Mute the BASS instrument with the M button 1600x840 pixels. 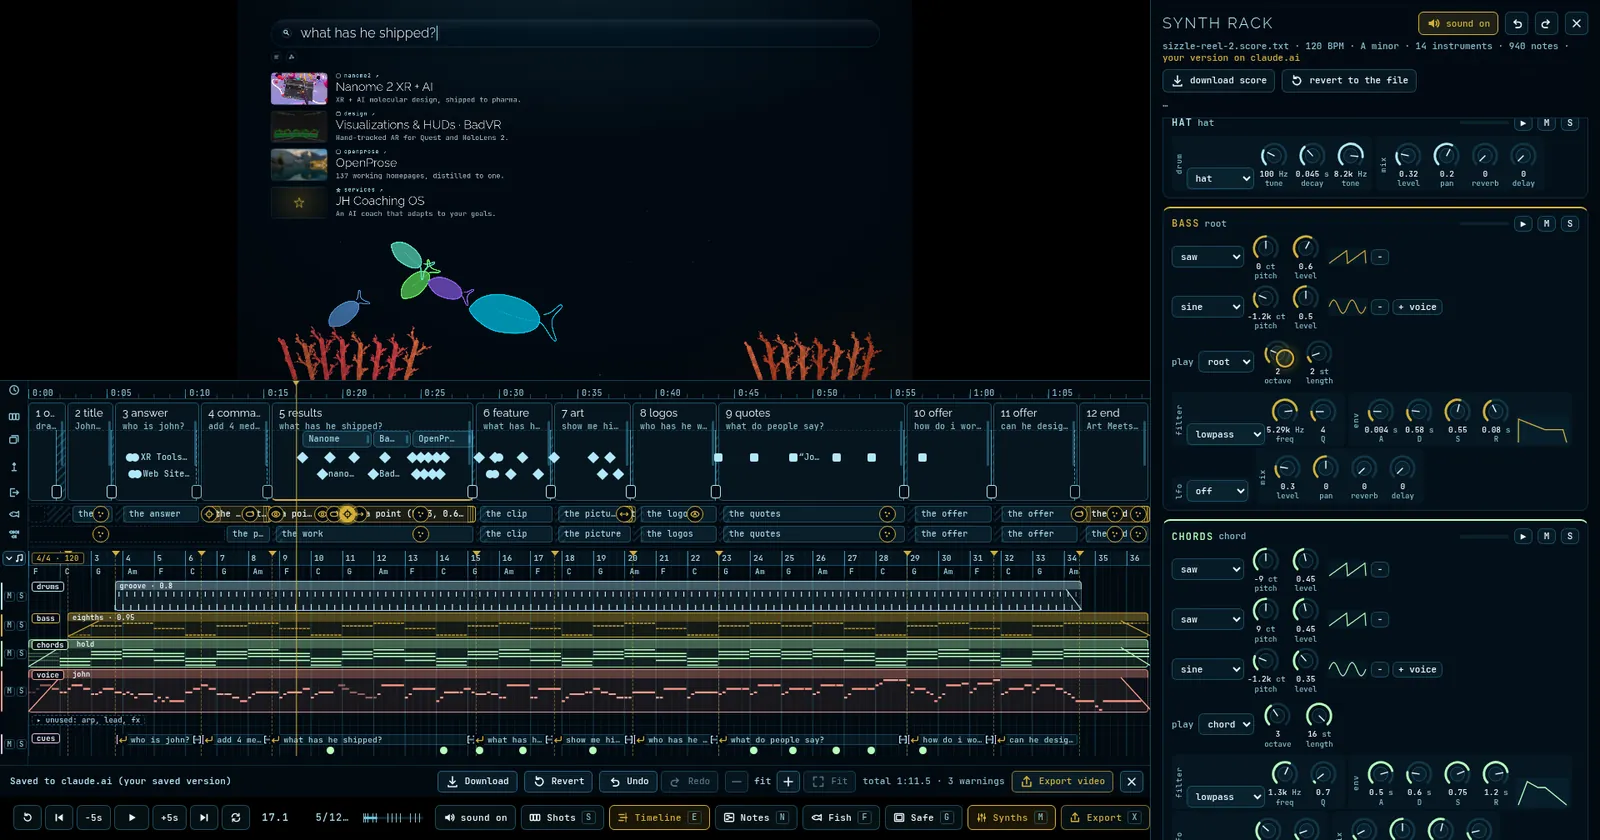pyautogui.click(x=1547, y=224)
